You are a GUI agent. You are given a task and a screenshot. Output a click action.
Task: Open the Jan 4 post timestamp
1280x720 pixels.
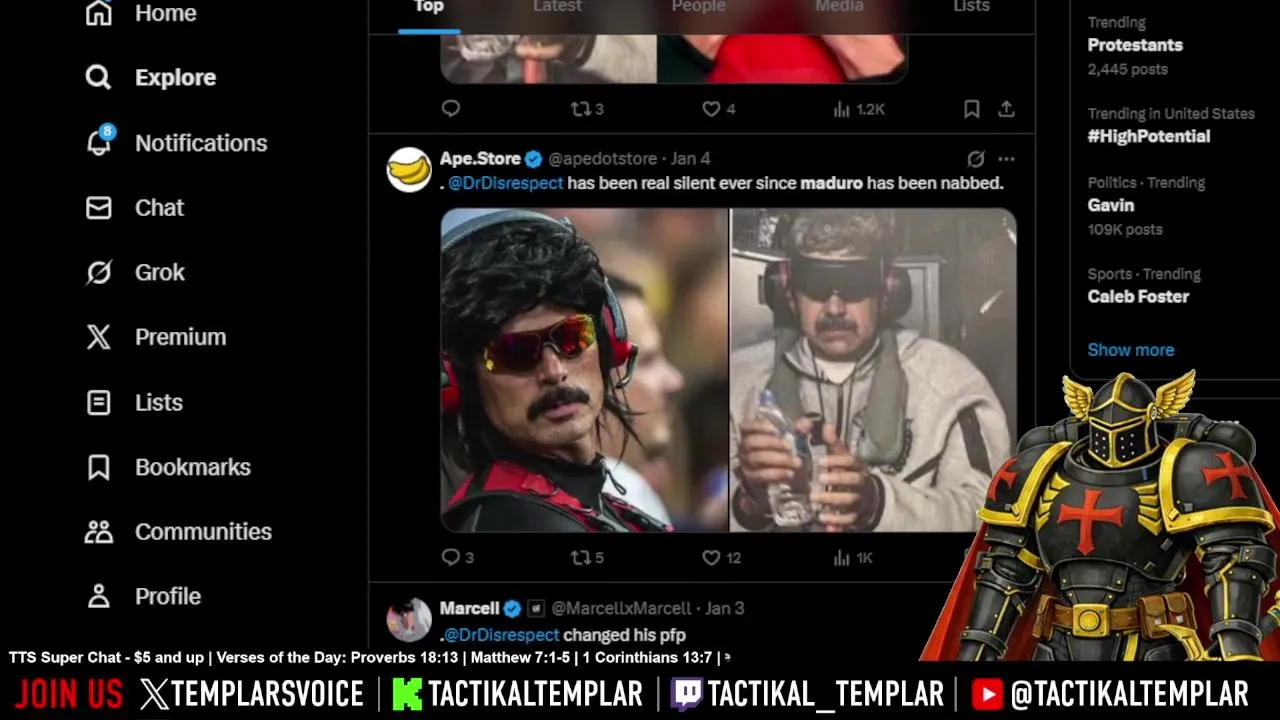click(x=691, y=158)
